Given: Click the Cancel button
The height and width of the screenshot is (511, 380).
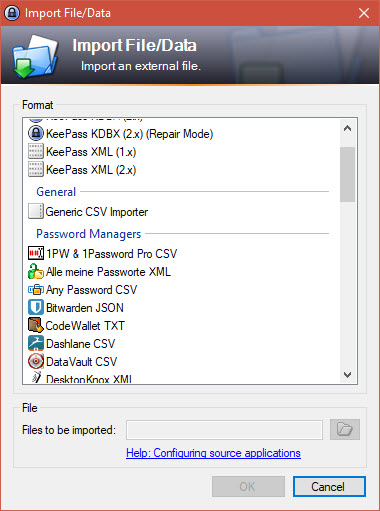Looking at the screenshot, I should click(329, 487).
